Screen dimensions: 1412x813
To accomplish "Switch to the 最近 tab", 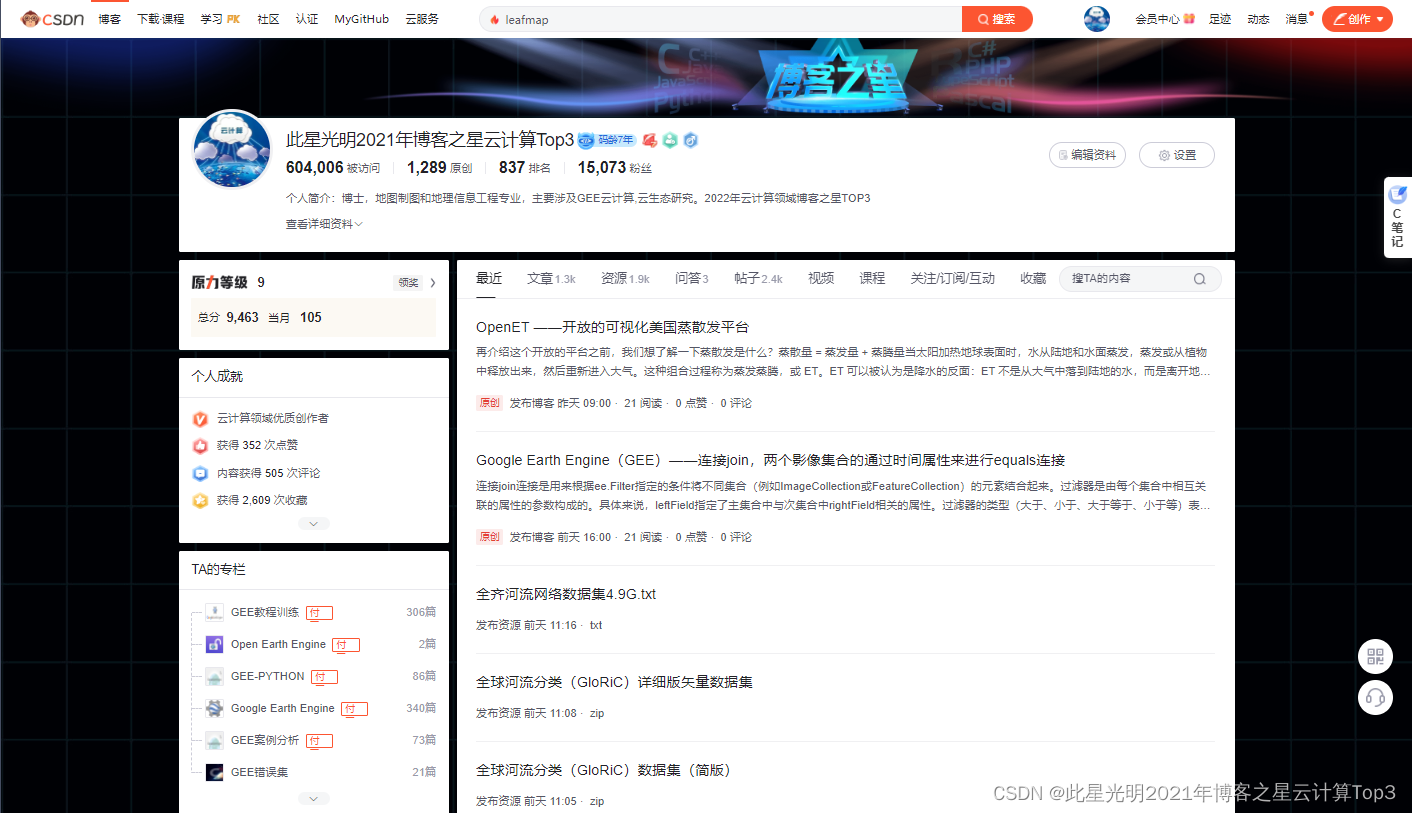I will click(489, 278).
